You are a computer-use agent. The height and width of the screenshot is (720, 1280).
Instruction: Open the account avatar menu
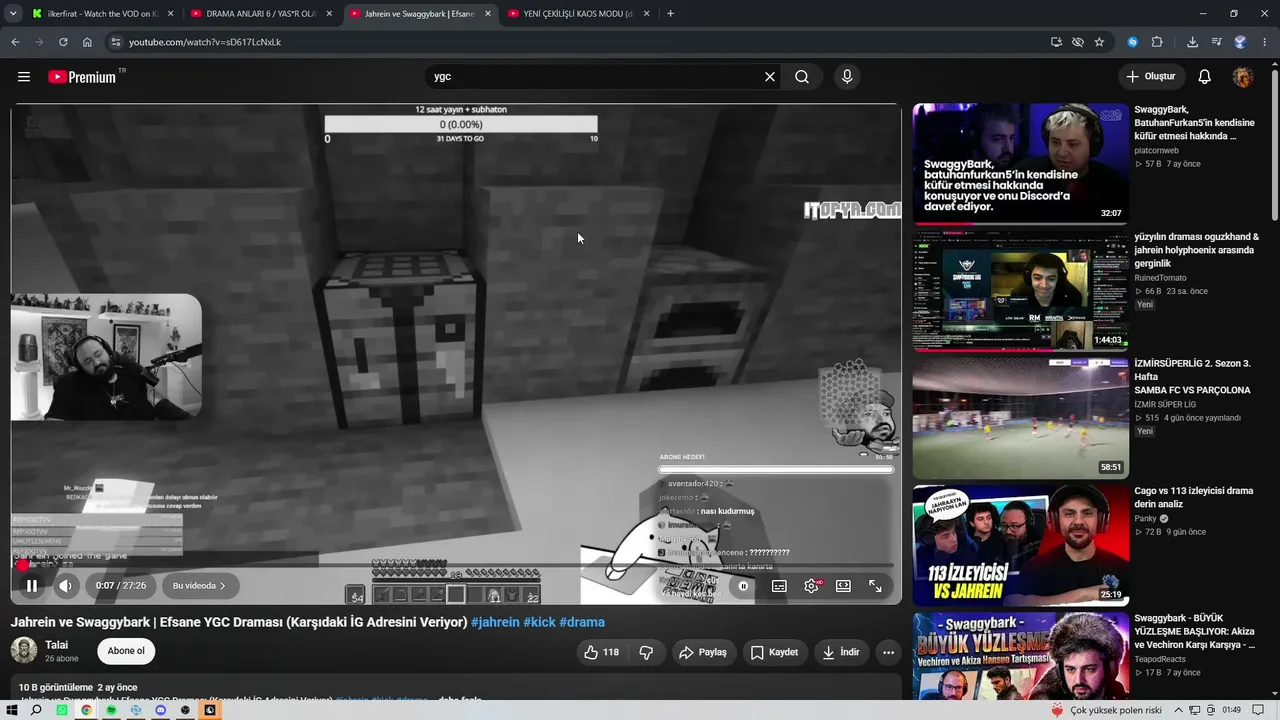tap(1243, 77)
